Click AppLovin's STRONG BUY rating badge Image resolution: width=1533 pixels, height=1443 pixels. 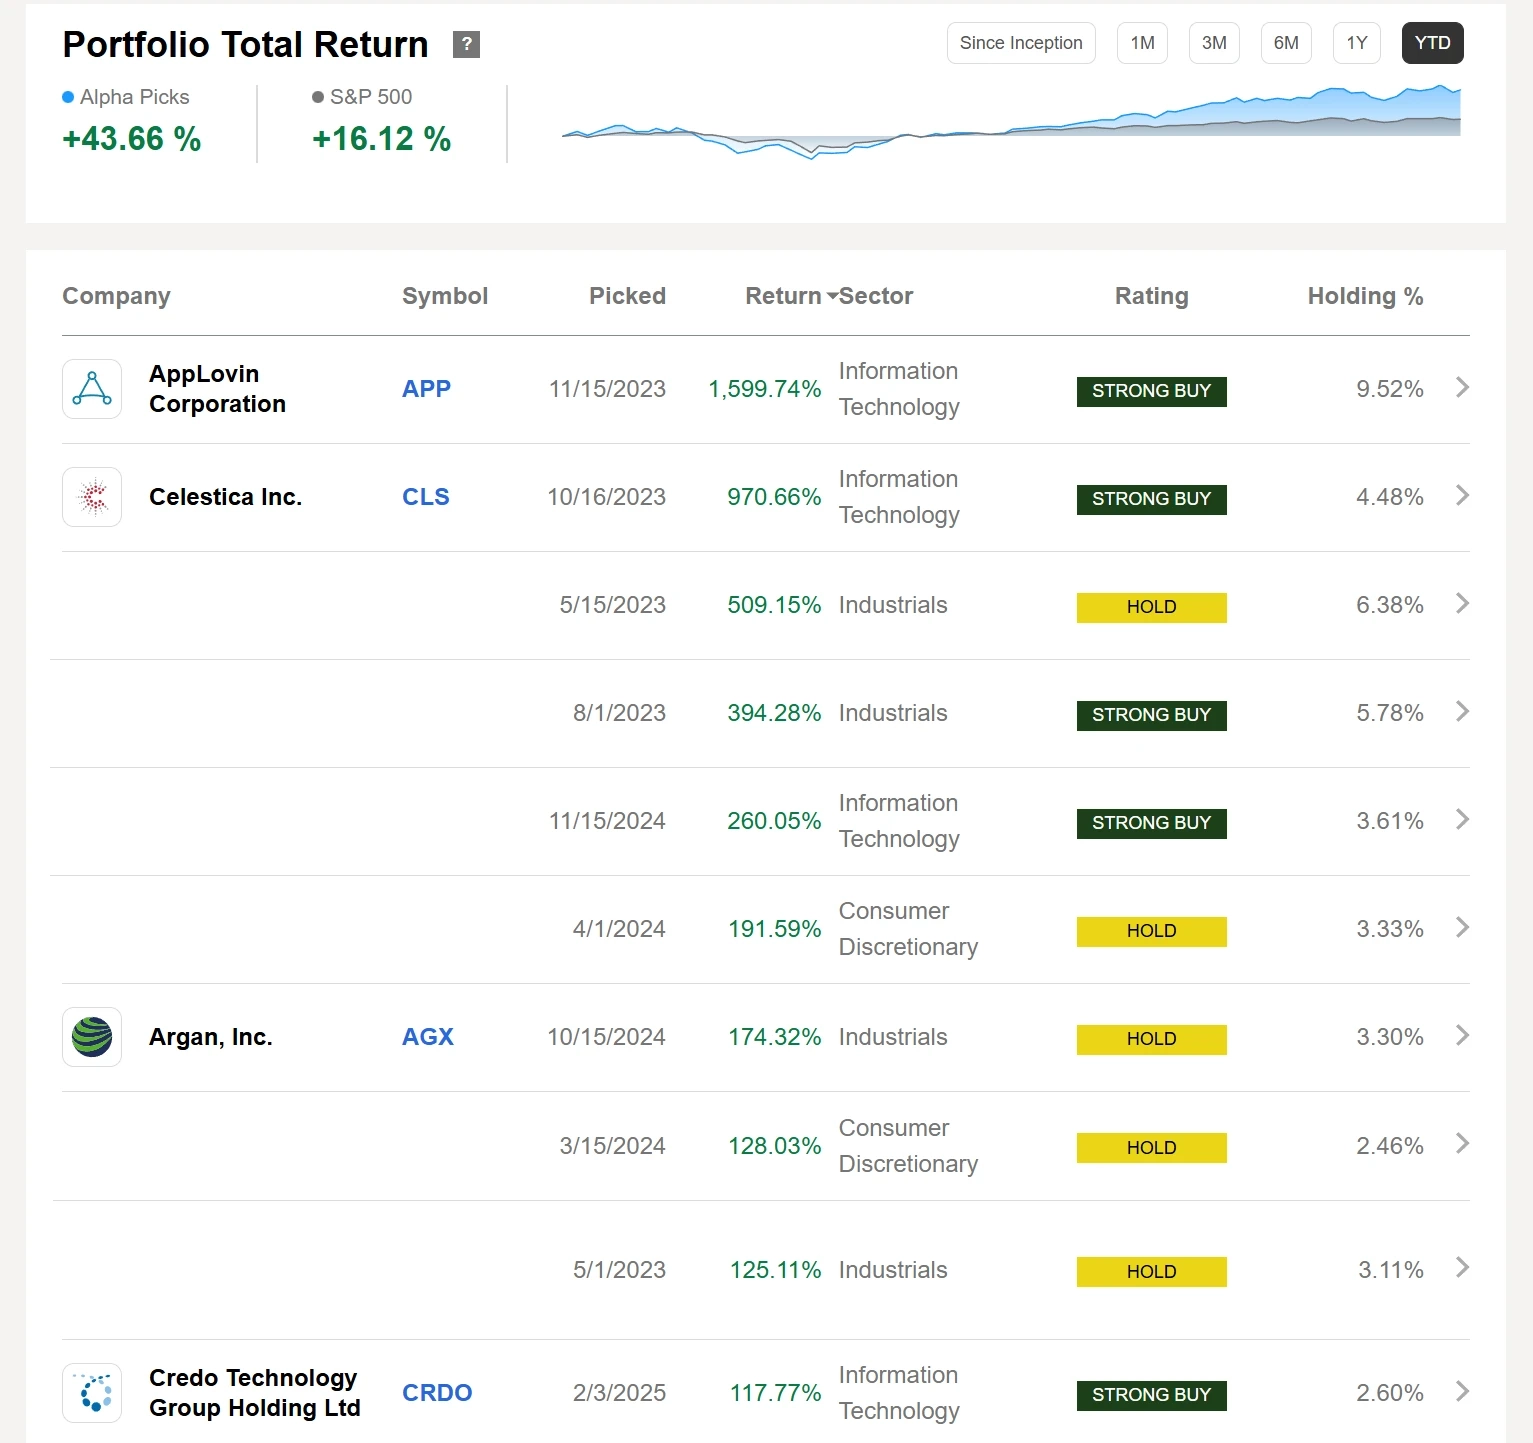coord(1151,391)
